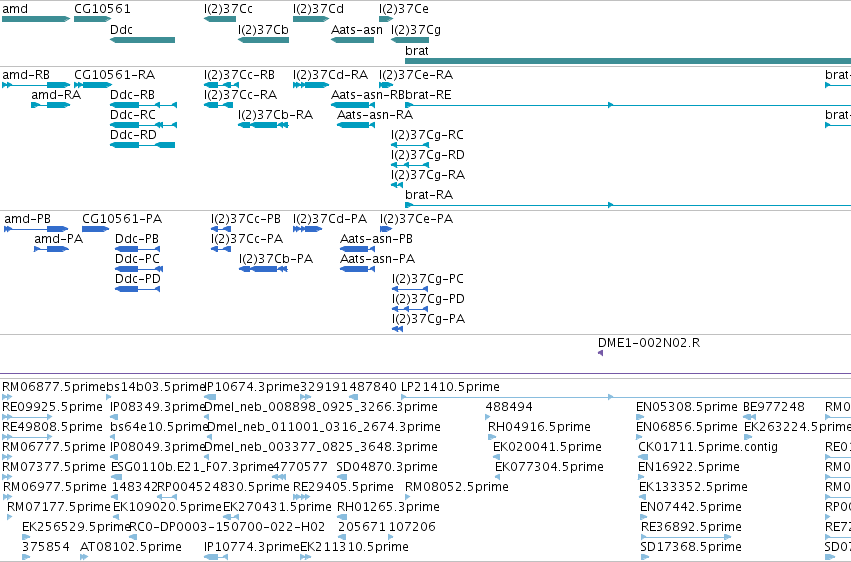The width and height of the screenshot is (851, 562).
Task: Click the l(2)37Cg gene label
Action: (416, 30)
